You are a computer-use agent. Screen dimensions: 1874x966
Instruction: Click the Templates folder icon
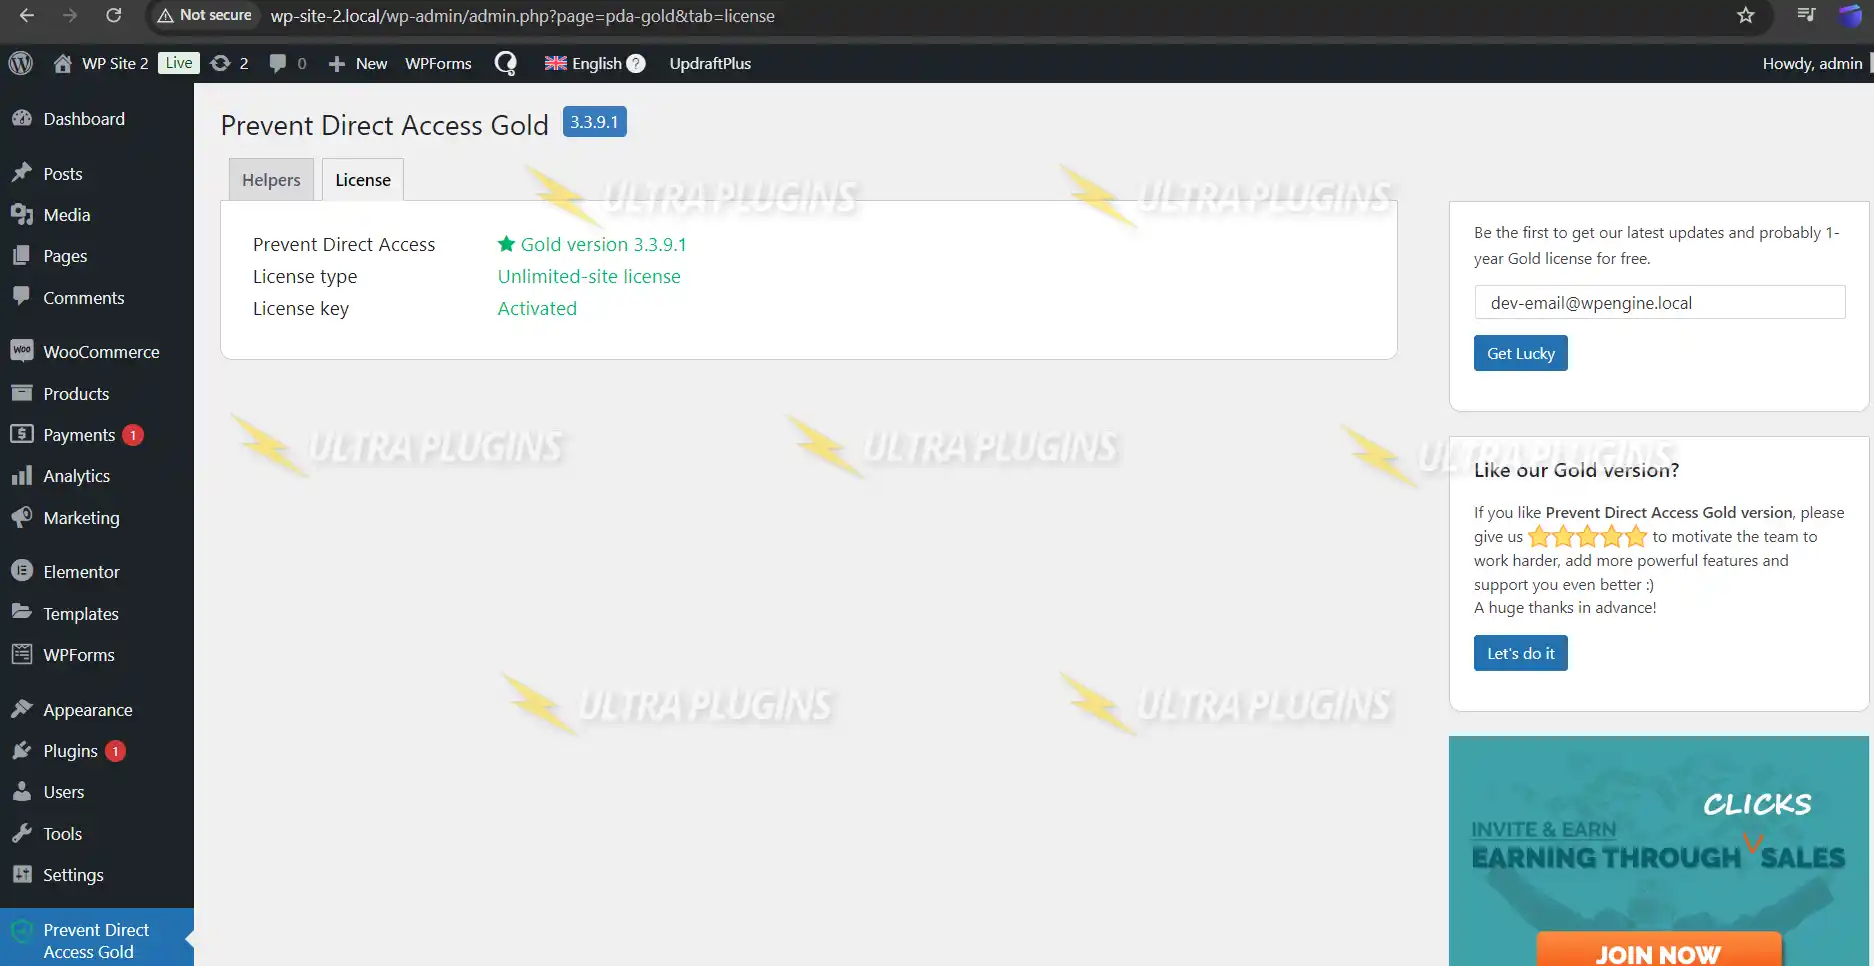[x=22, y=613]
